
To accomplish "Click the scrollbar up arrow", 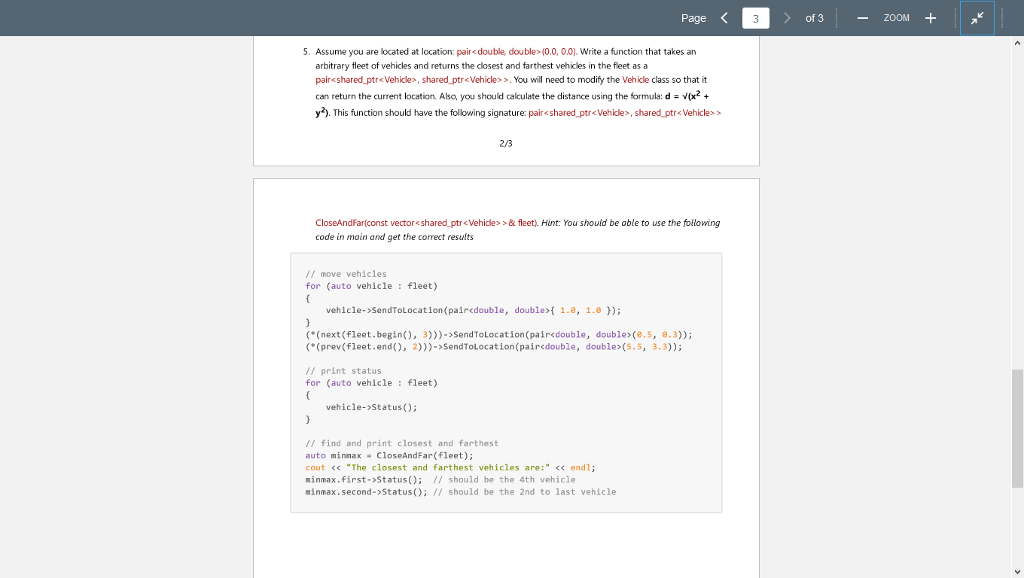I will [1016, 44].
